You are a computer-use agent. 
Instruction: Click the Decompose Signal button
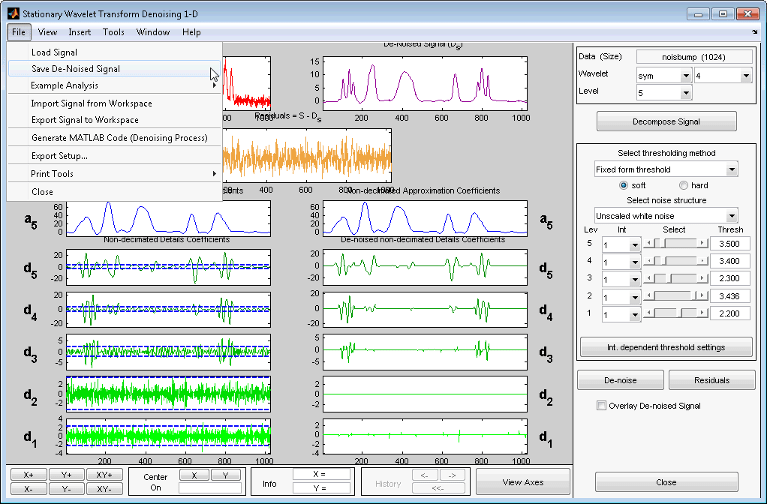[x=666, y=121]
